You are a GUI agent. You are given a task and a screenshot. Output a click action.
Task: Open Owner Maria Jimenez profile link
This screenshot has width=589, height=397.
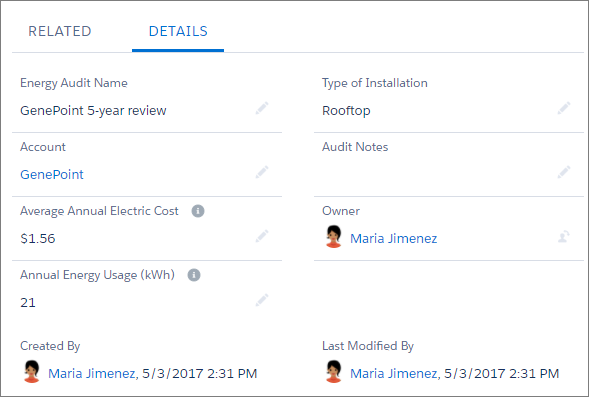393,239
